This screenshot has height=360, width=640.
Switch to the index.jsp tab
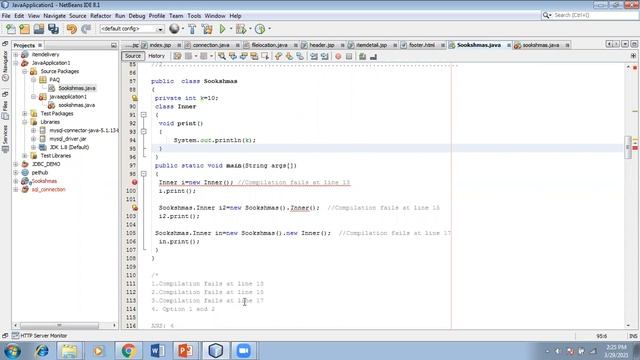[160, 45]
